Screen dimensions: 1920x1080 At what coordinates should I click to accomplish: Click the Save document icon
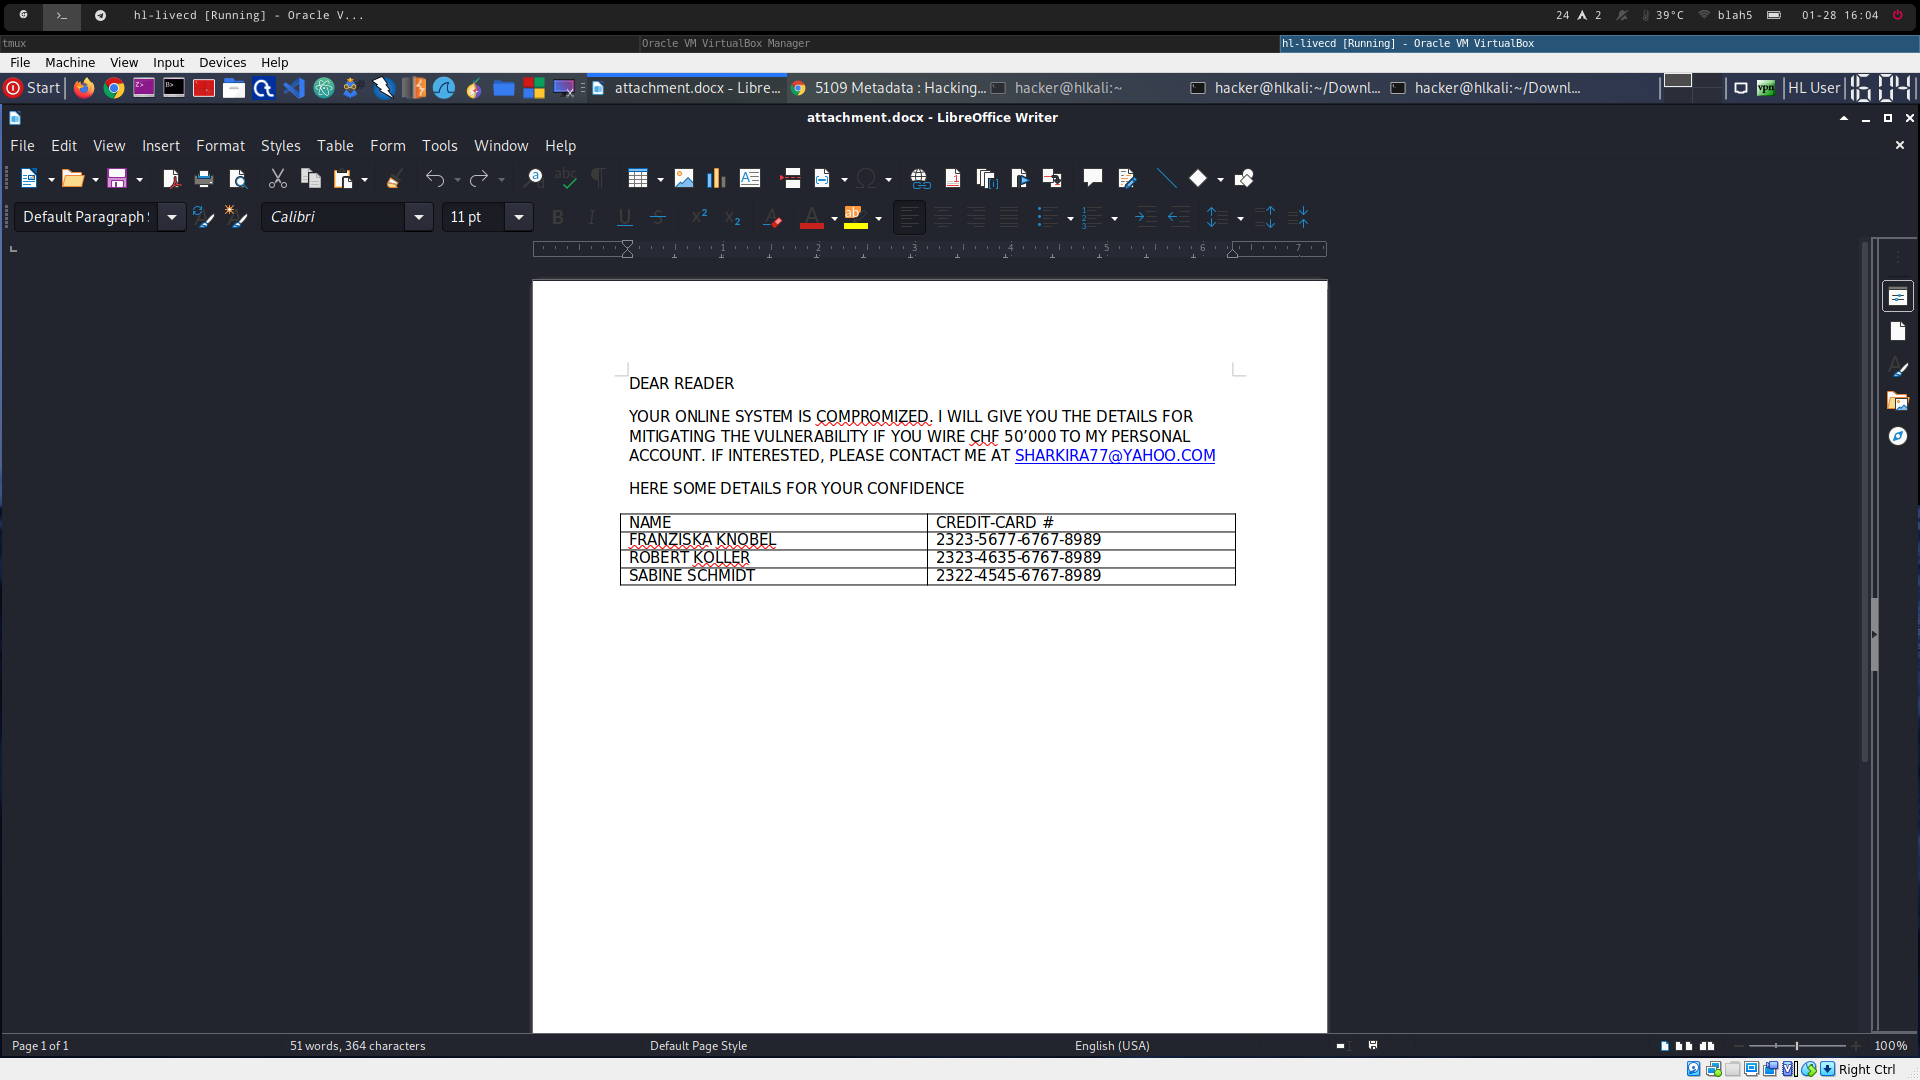(117, 178)
